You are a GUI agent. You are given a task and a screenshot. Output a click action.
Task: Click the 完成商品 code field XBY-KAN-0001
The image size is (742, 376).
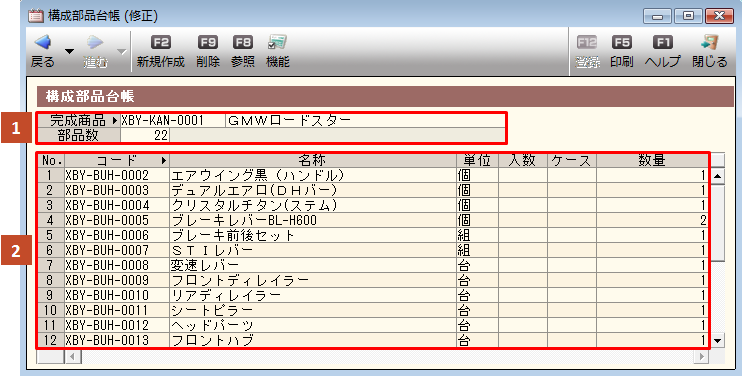[173, 121]
